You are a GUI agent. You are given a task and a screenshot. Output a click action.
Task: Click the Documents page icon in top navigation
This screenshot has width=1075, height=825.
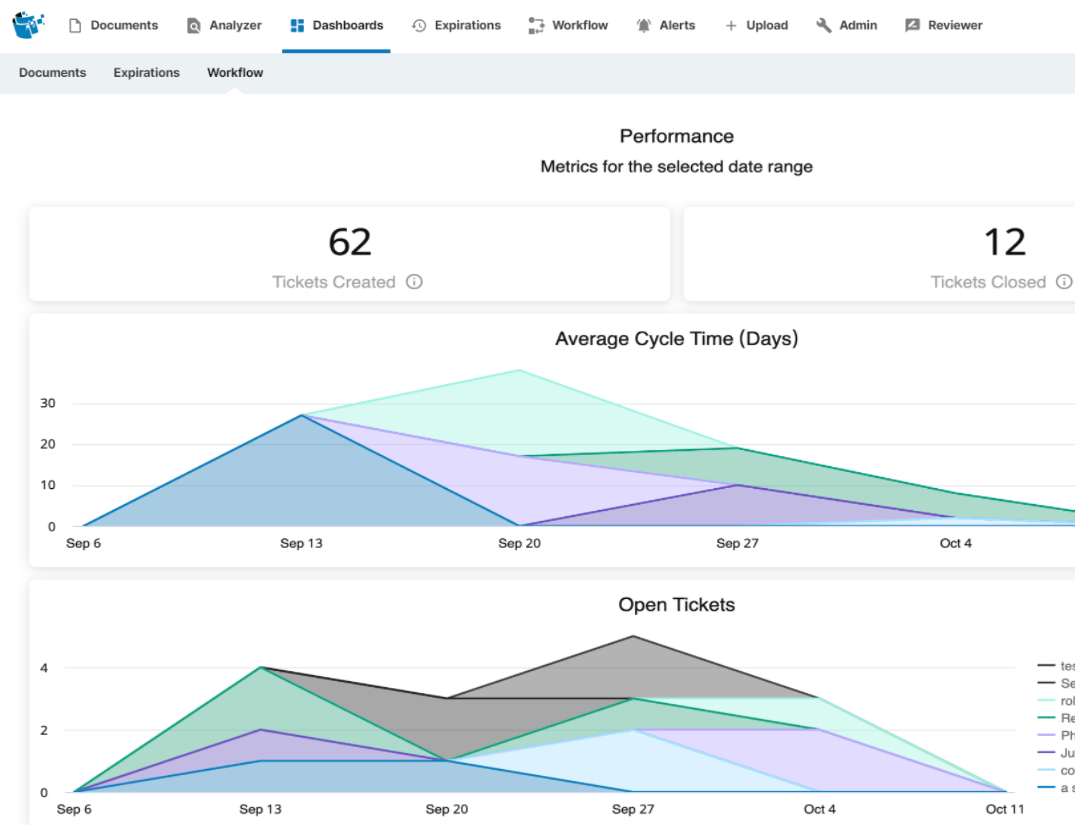[75, 26]
